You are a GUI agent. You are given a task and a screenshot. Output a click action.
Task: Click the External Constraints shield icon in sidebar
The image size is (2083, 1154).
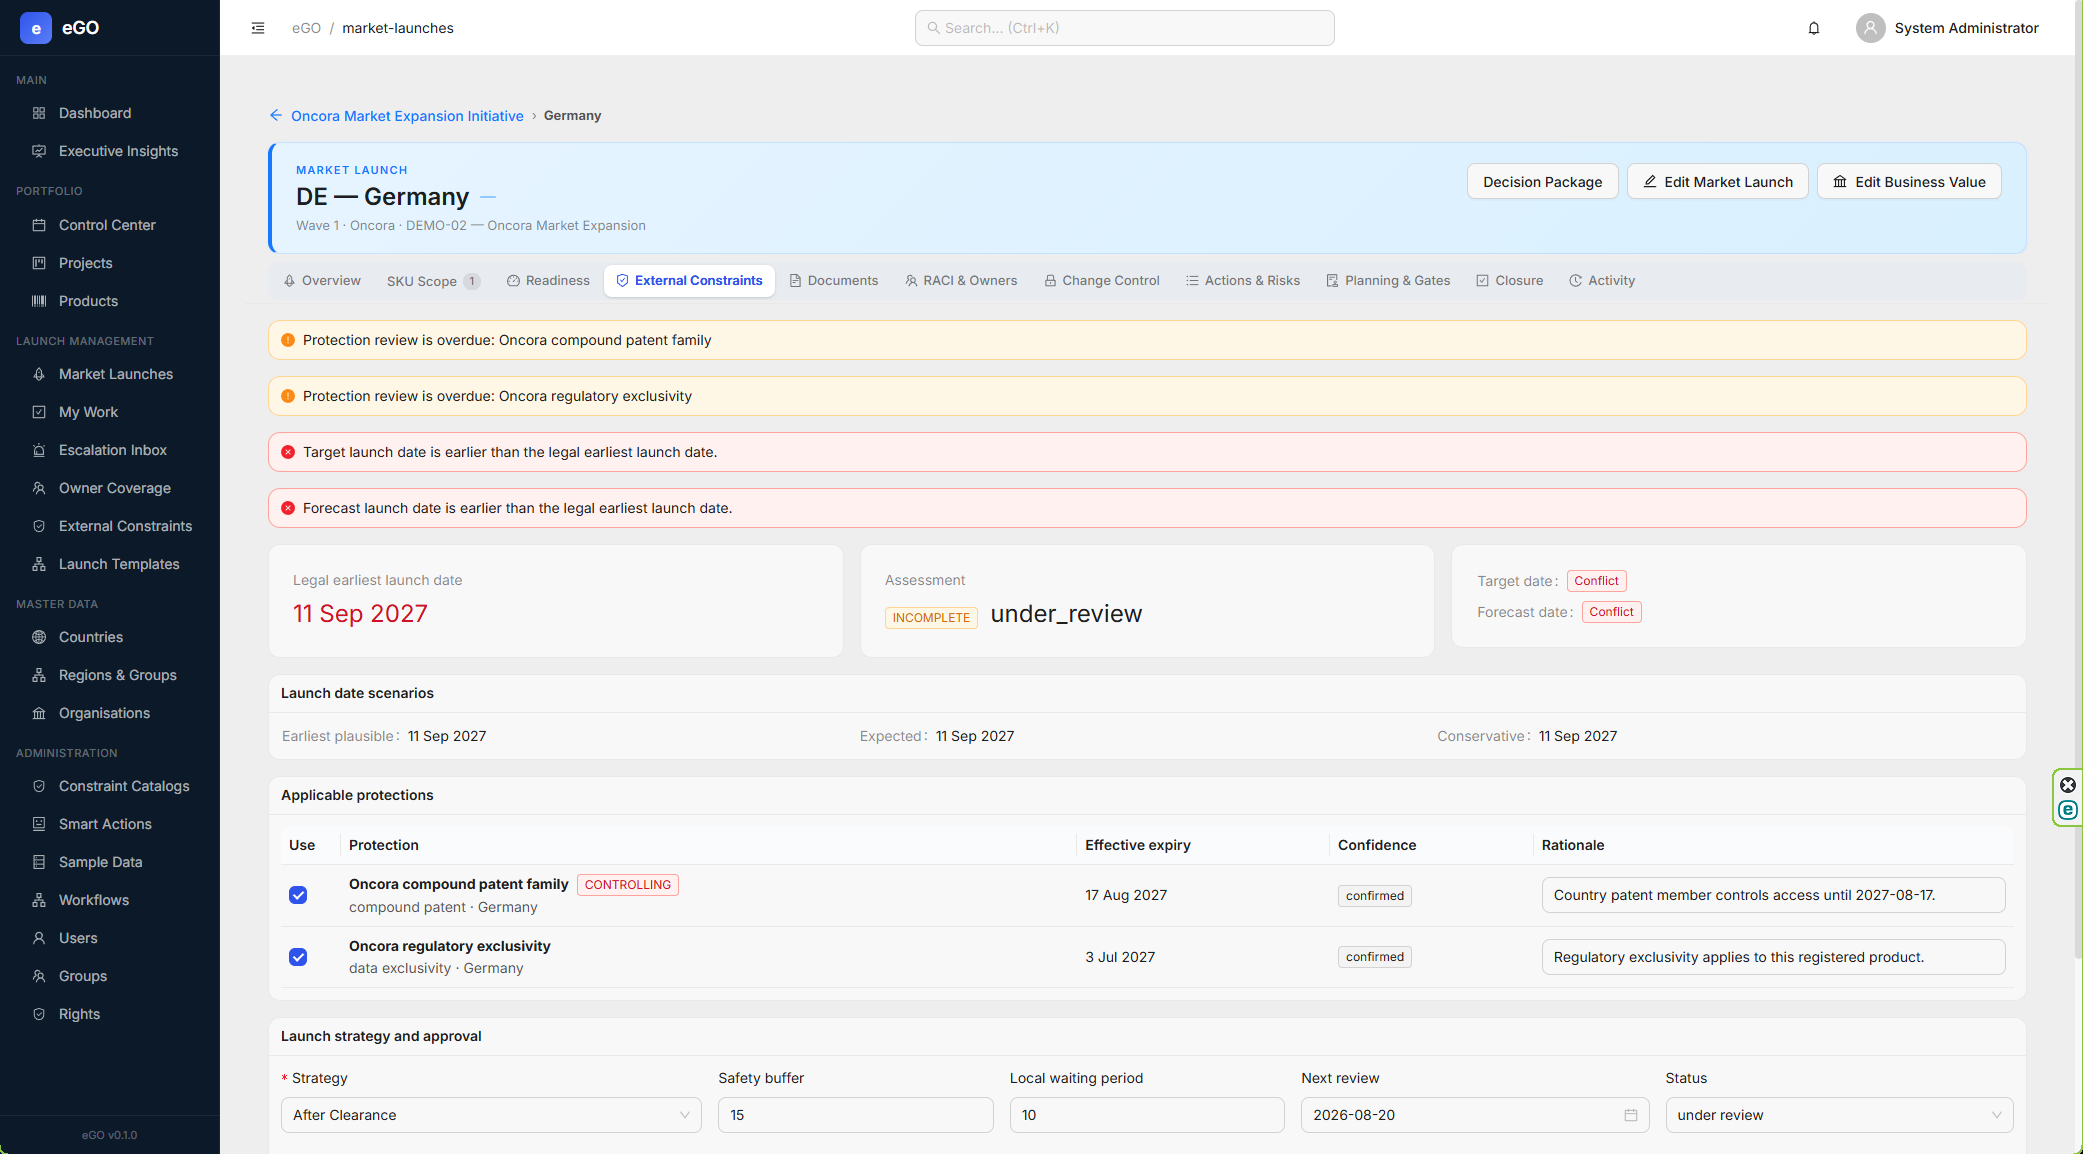click(39, 526)
